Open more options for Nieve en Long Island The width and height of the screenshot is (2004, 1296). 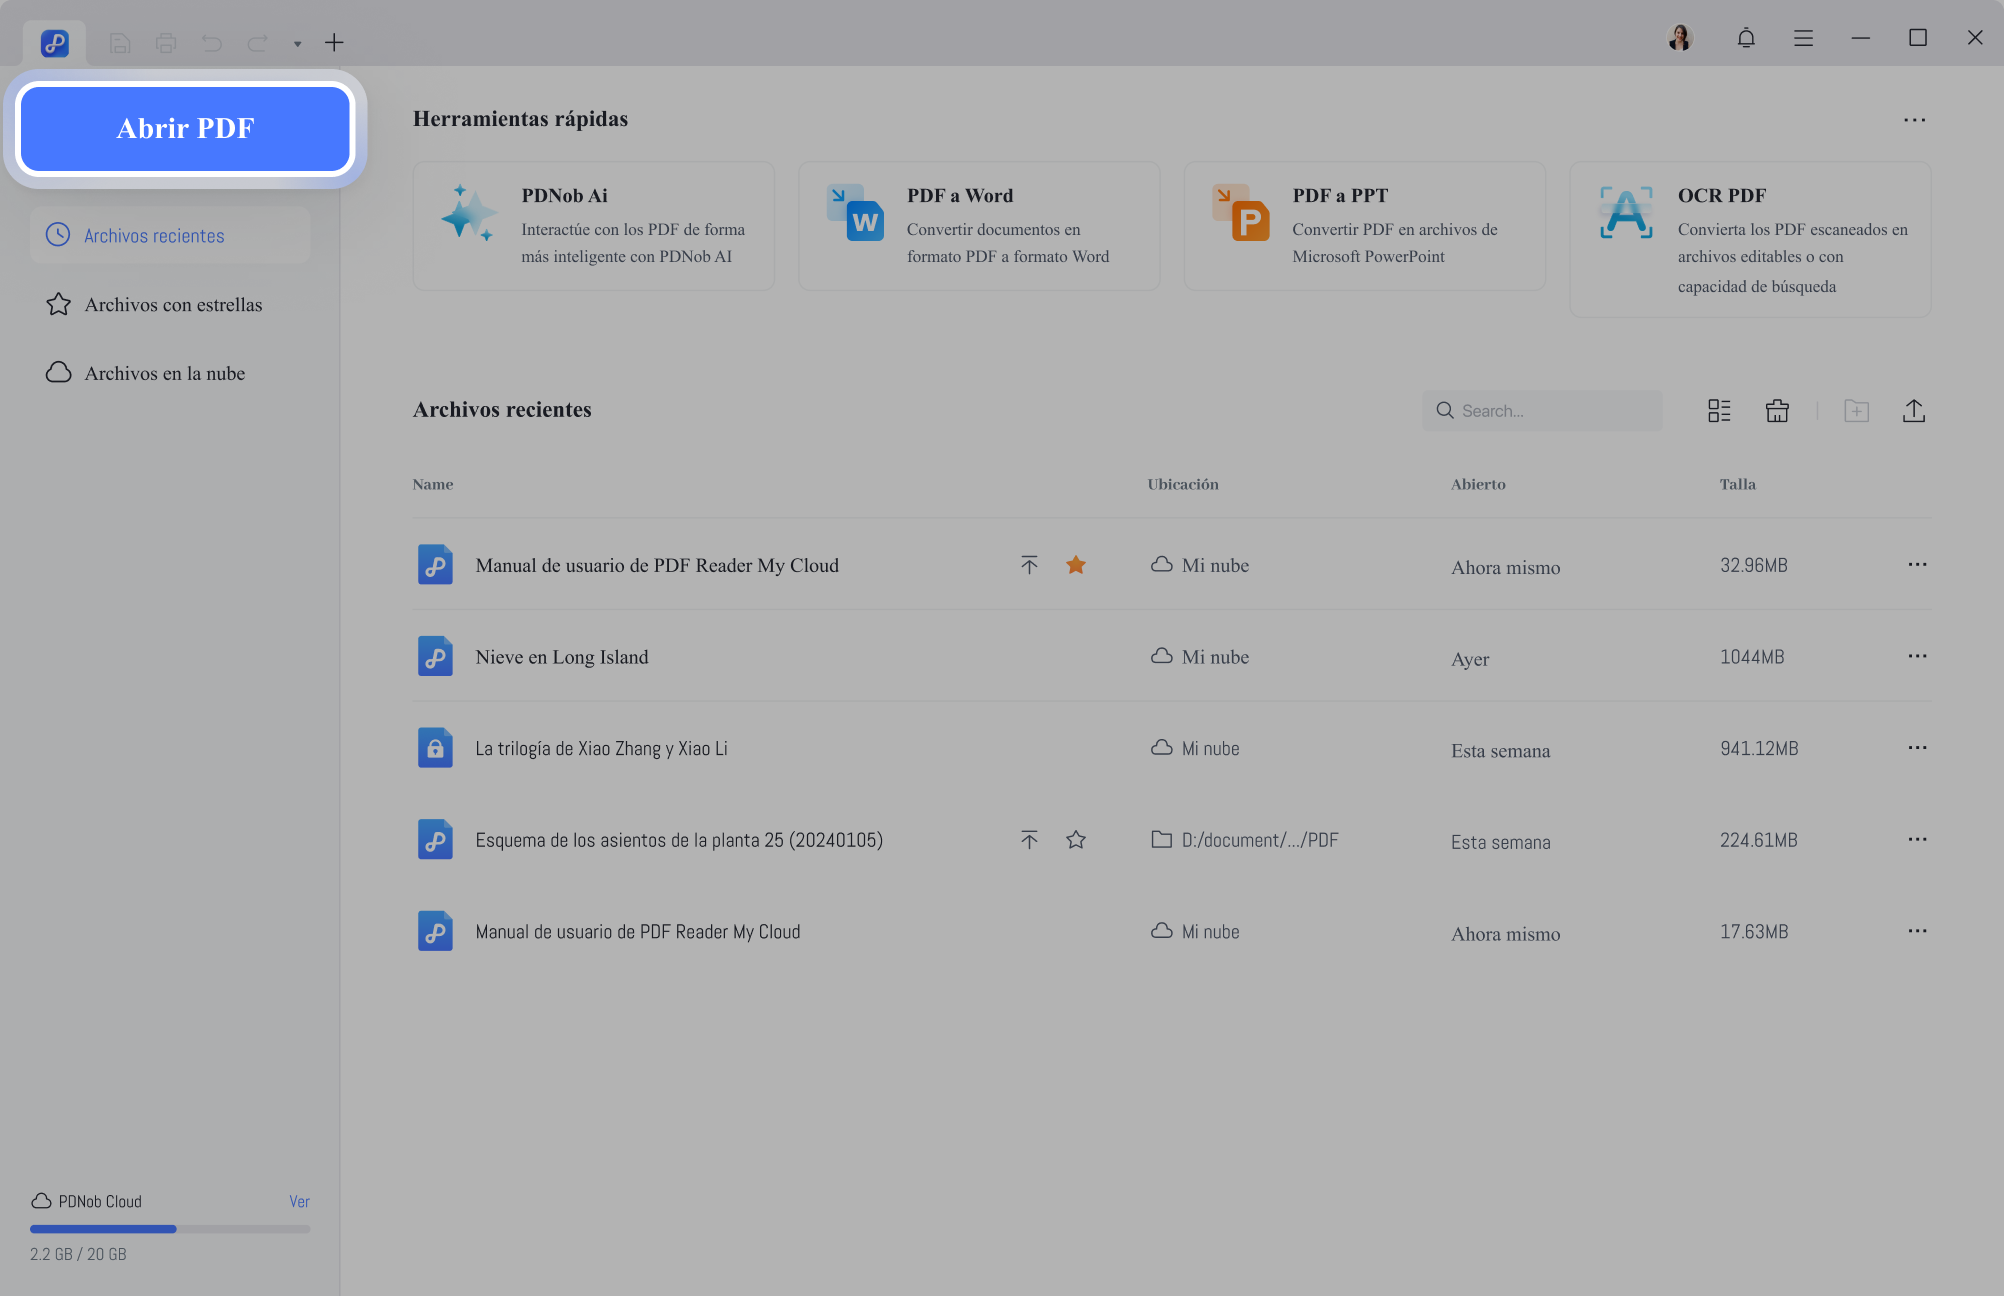[1917, 657]
